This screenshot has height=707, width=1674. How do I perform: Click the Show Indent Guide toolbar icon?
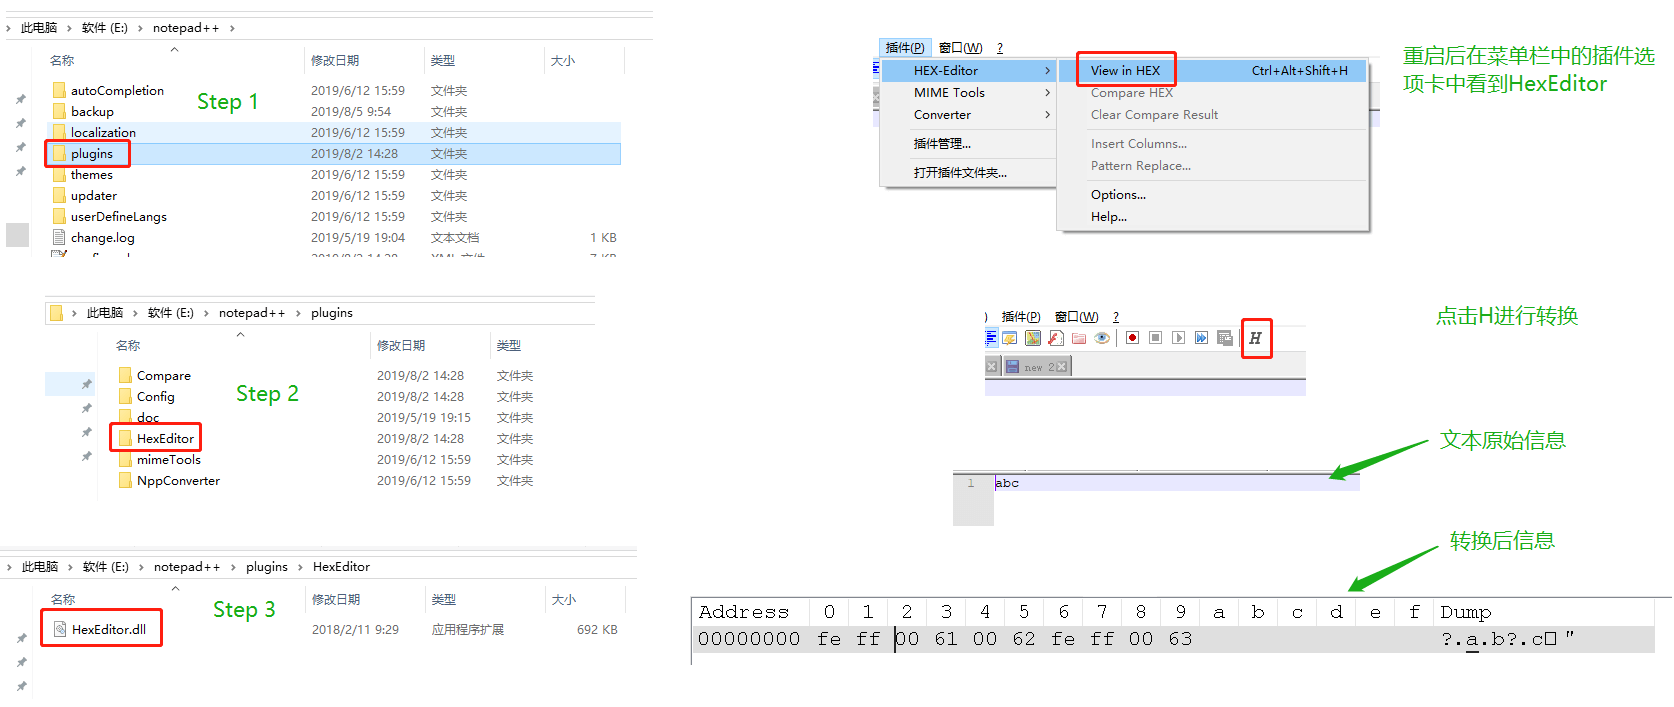click(991, 338)
